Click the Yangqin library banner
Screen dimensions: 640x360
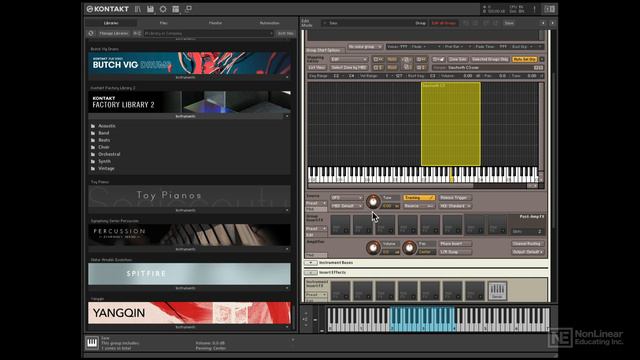(189, 313)
